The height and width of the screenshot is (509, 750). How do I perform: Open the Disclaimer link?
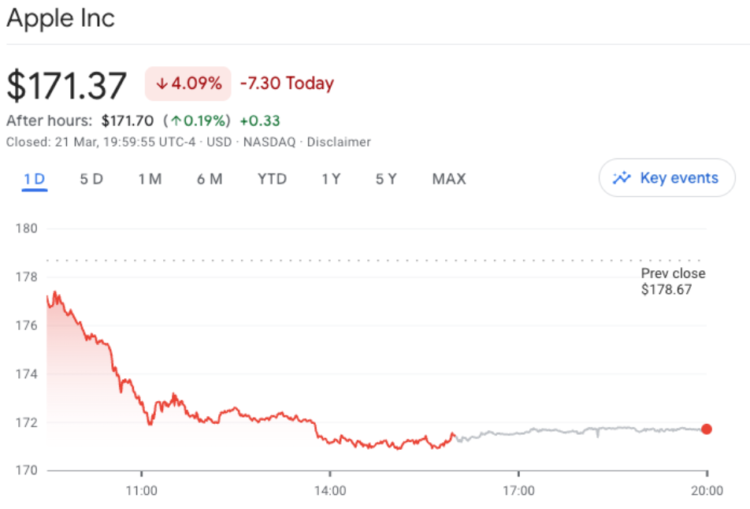click(x=337, y=142)
